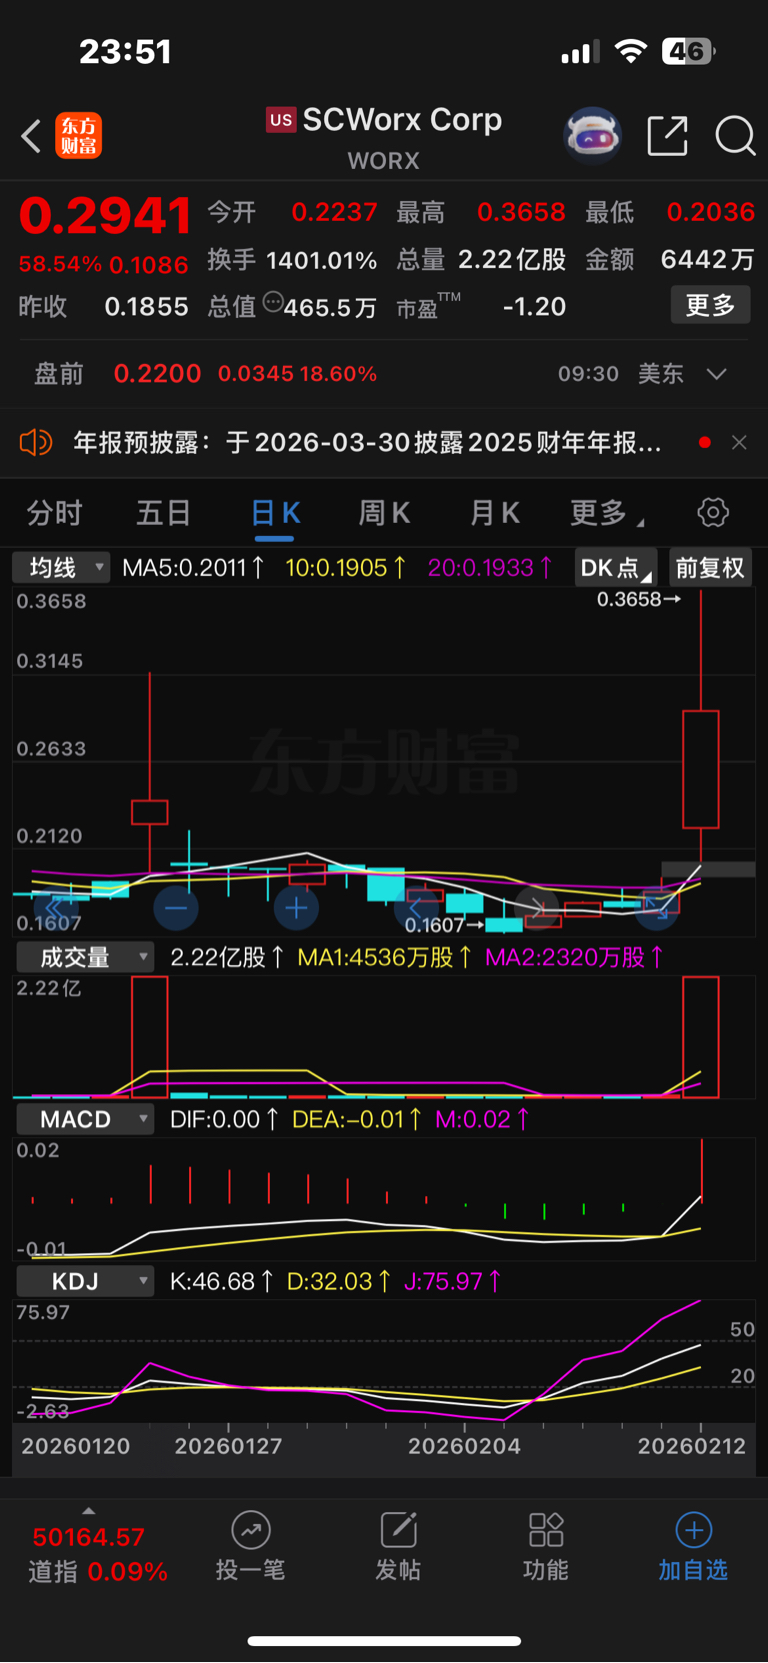Tap the MA5:0.2011 label

[193, 568]
